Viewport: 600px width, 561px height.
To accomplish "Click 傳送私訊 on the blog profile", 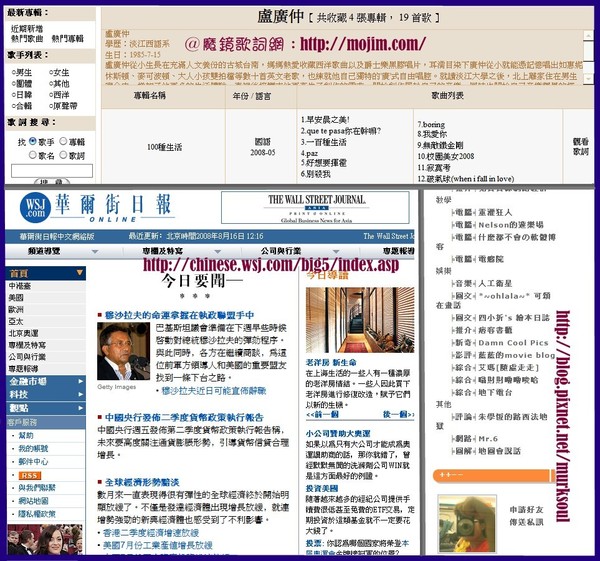I will coord(526,522).
